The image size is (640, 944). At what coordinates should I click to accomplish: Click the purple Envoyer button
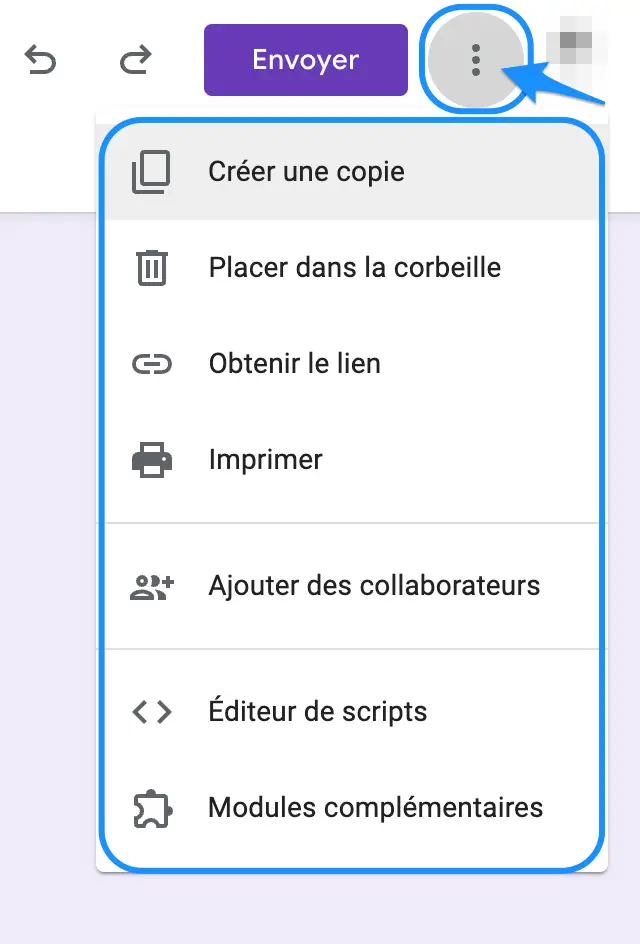(x=306, y=60)
